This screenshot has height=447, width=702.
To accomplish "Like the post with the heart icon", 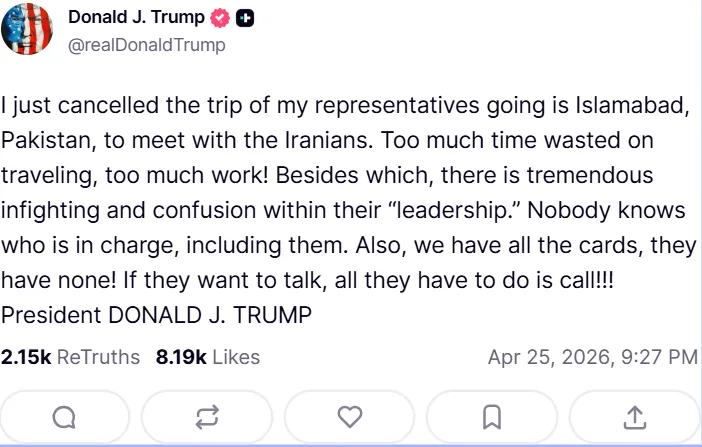I will pyautogui.click(x=349, y=416).
